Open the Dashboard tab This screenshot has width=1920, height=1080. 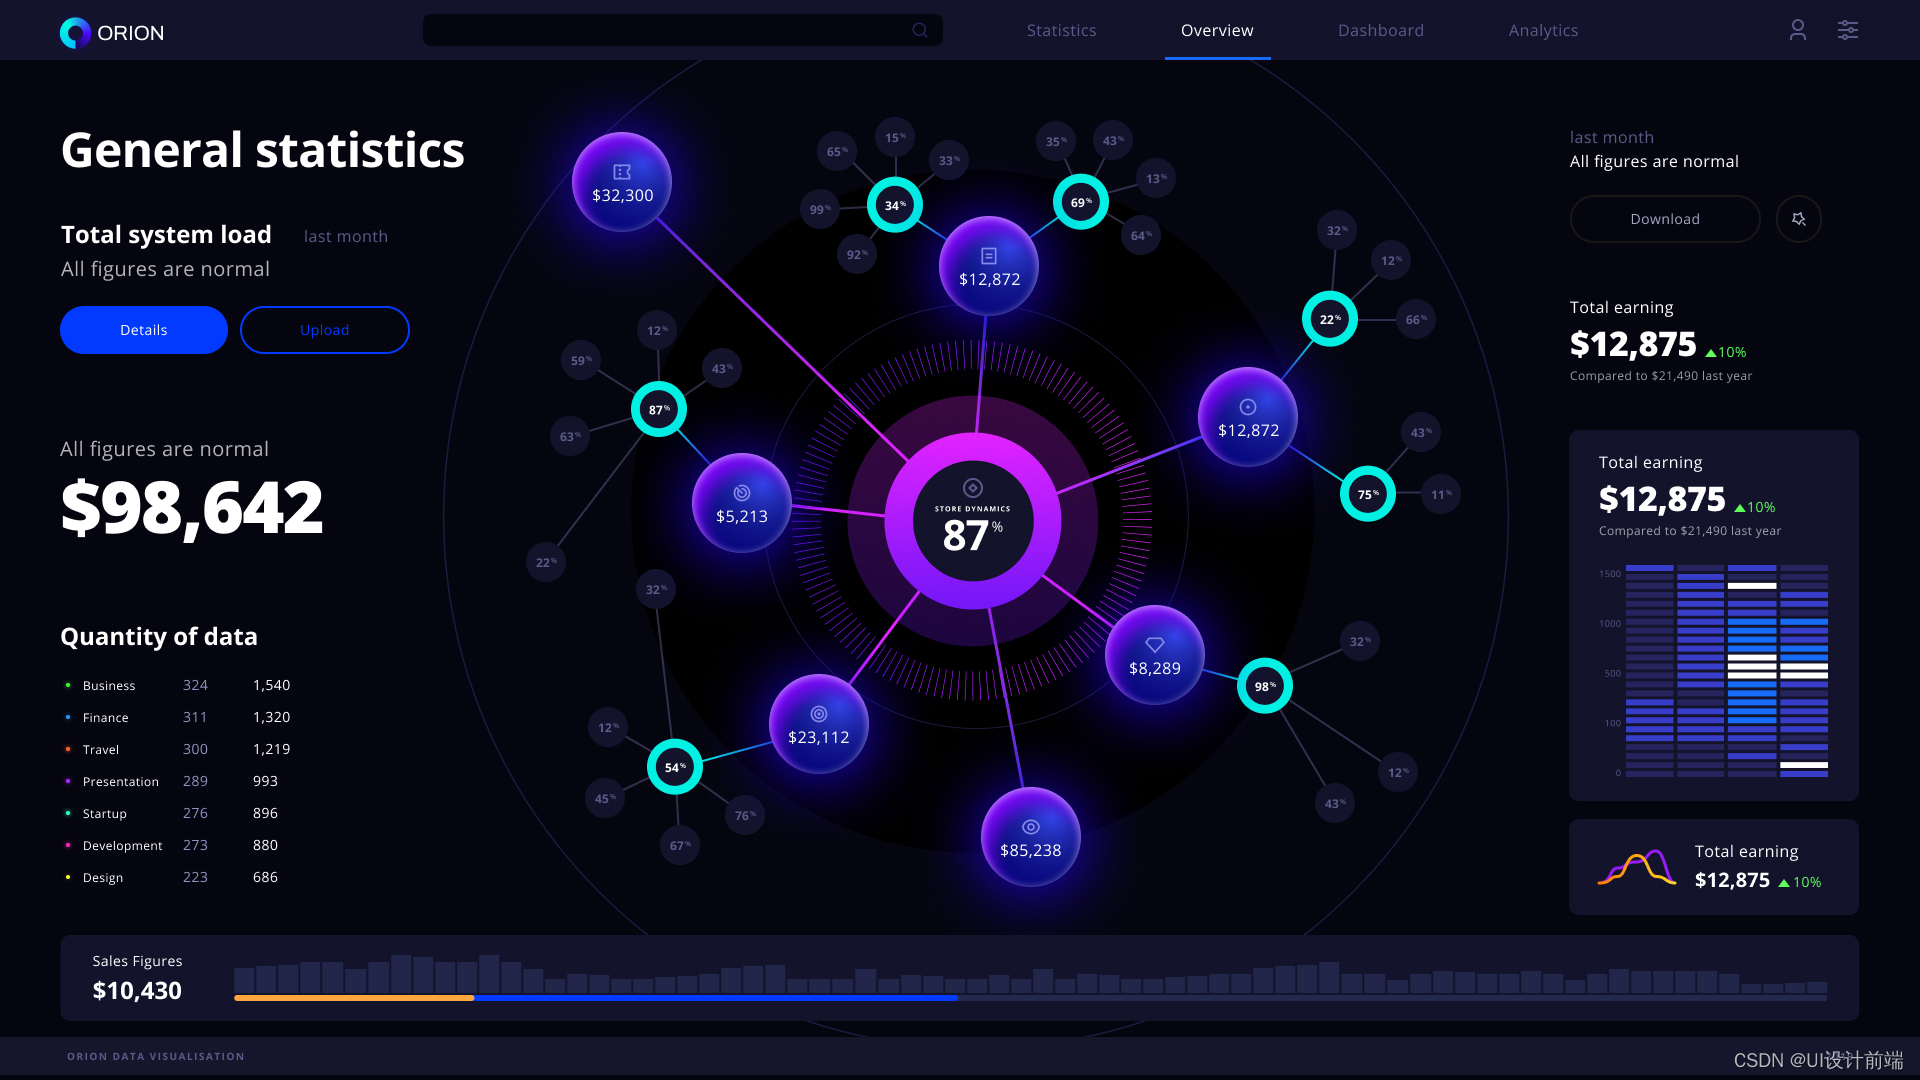[1380, 30]
